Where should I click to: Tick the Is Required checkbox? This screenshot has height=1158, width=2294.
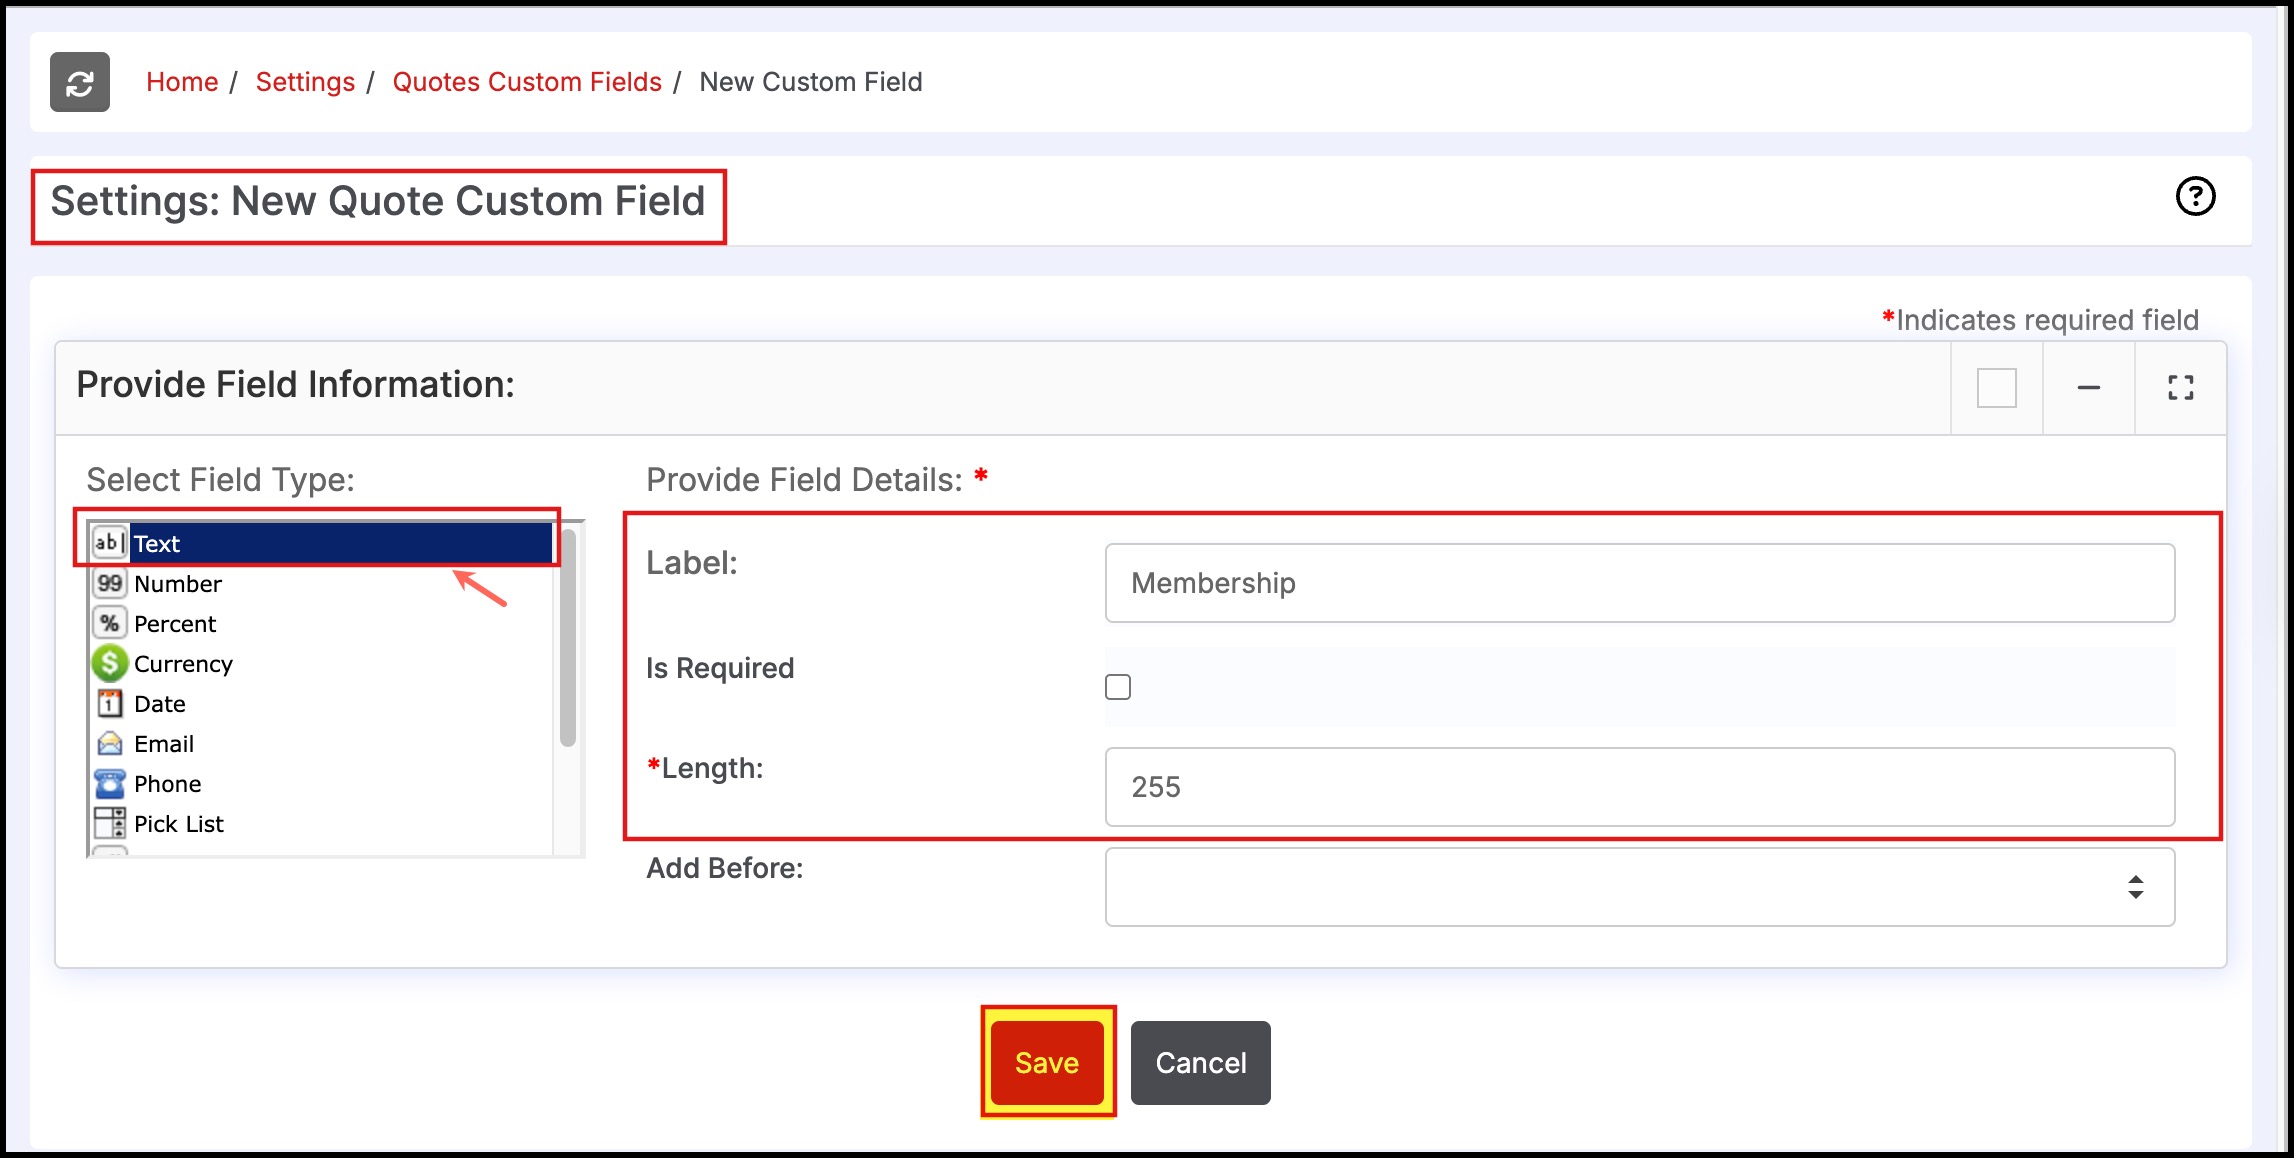pyautogui.click(x=1118, y=687)
